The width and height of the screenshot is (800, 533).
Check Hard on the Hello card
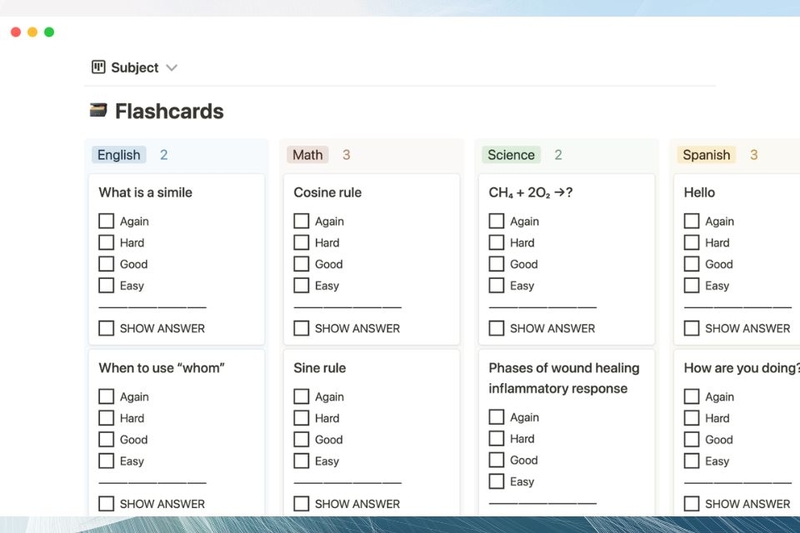(x=691, y=242)
